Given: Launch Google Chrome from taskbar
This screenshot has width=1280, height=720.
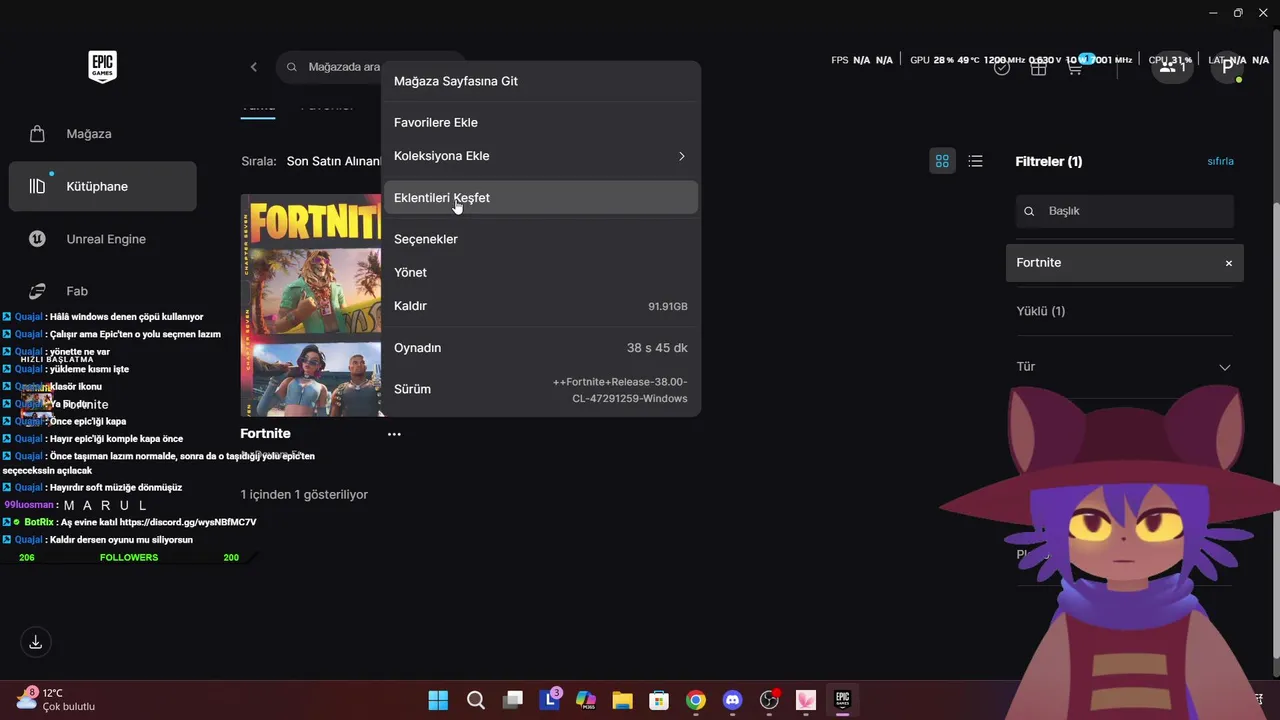Looking at the screenshot, I should pos(696,700).
